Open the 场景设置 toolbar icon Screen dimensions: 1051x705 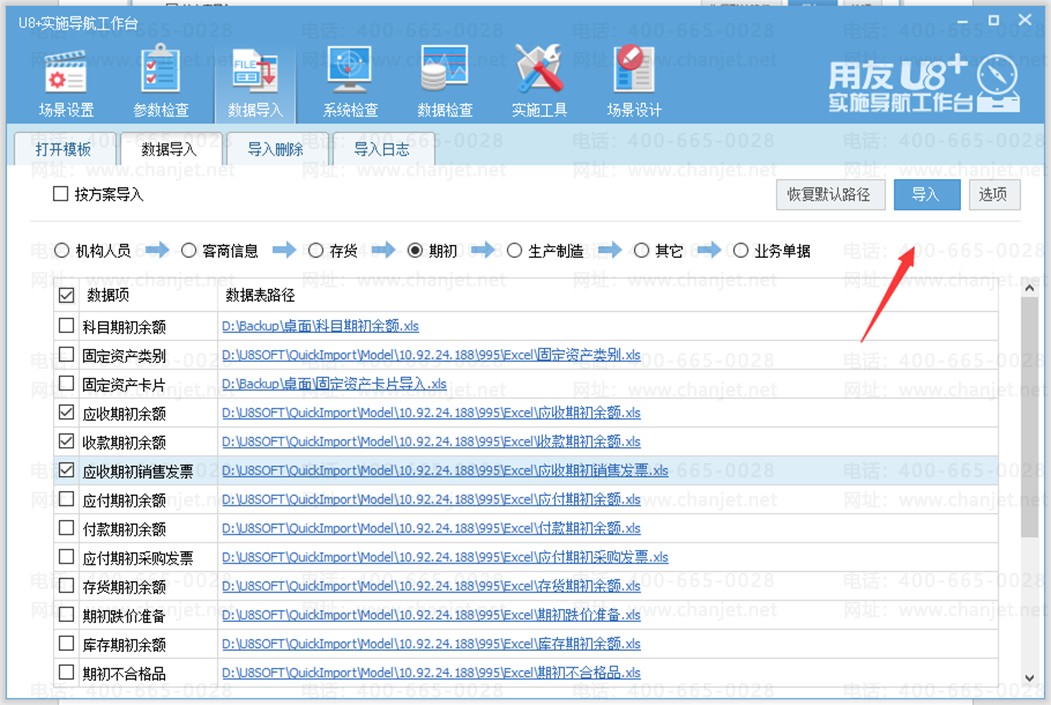(x=66, y=82)
